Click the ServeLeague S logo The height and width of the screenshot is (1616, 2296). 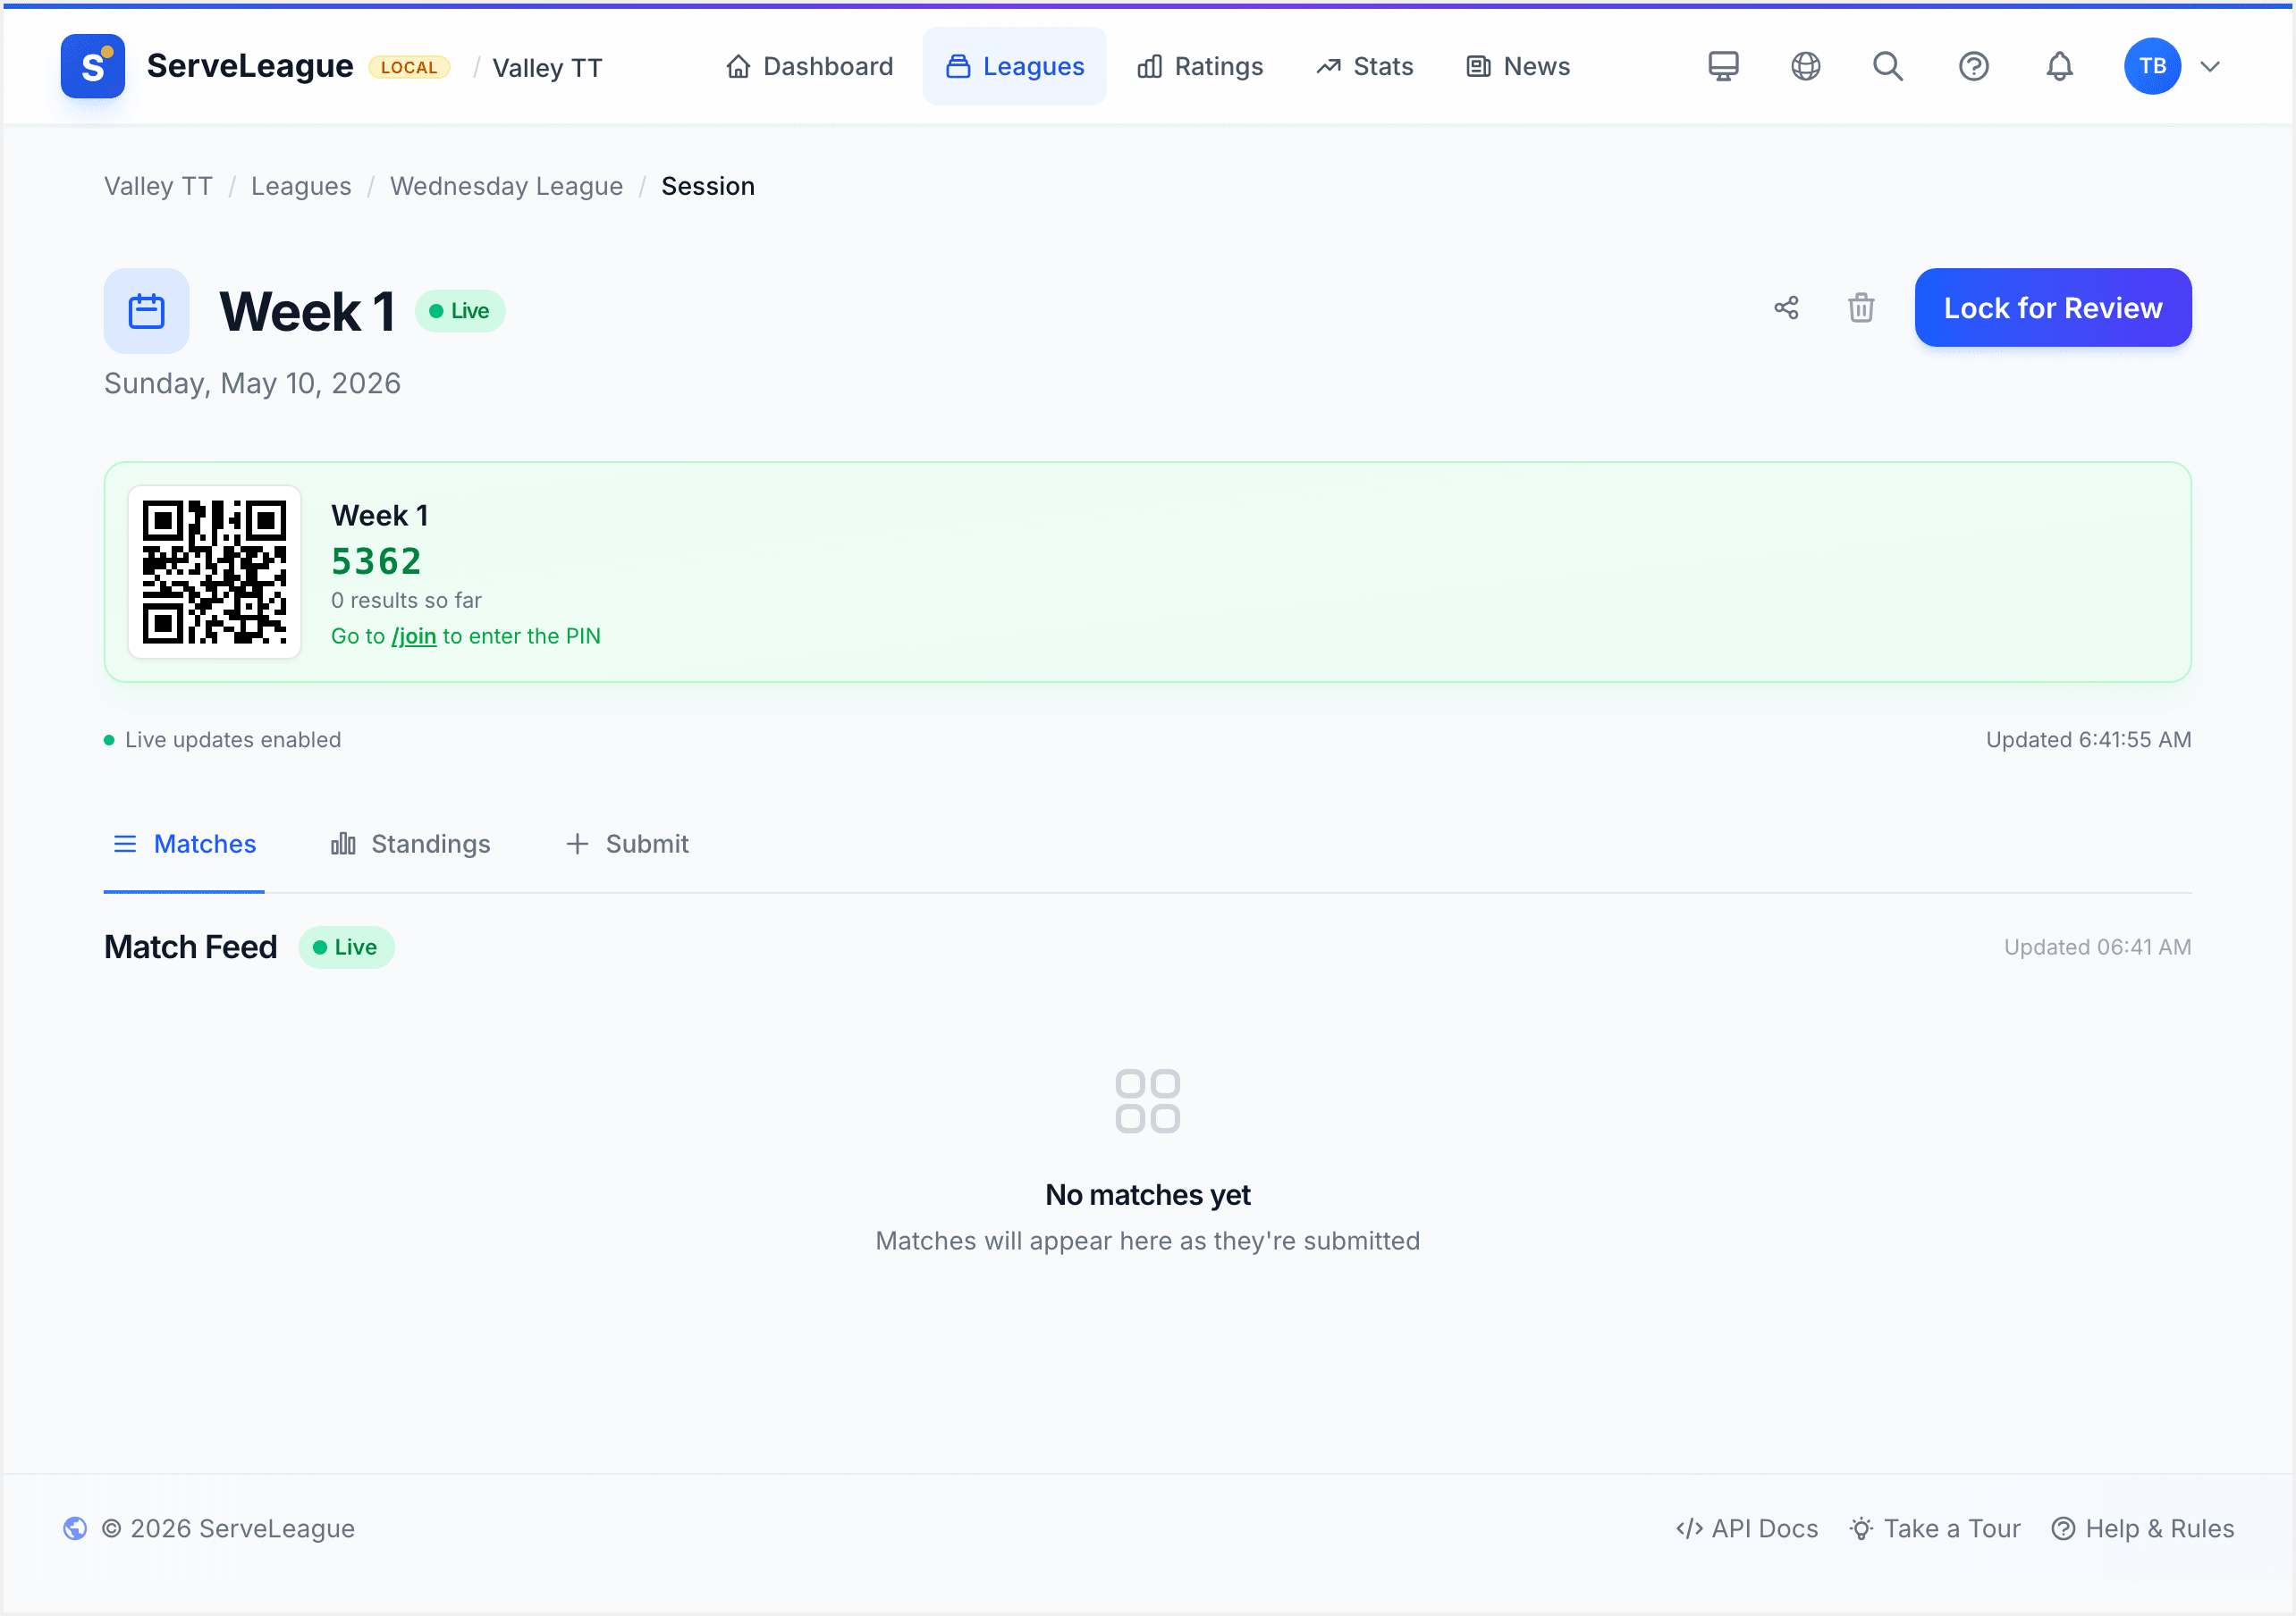[x=93, y=66]
